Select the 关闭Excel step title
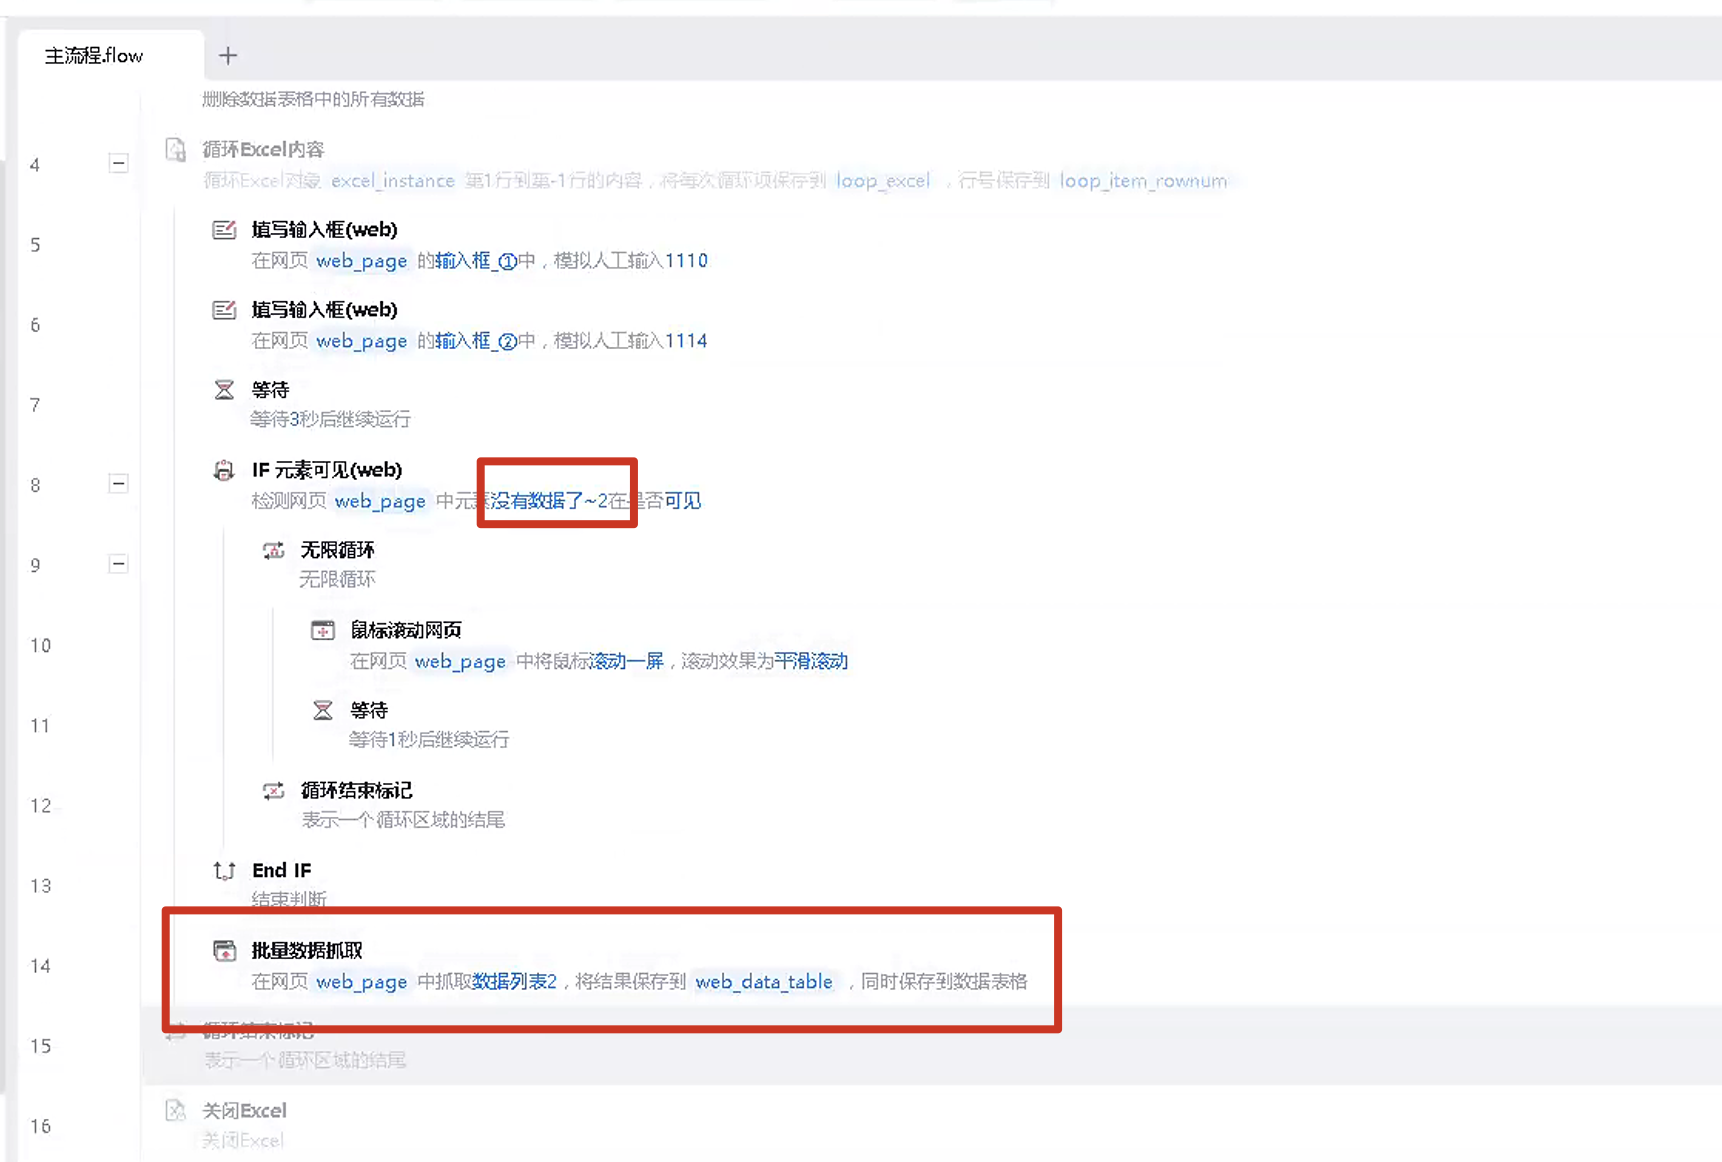 244,1111
